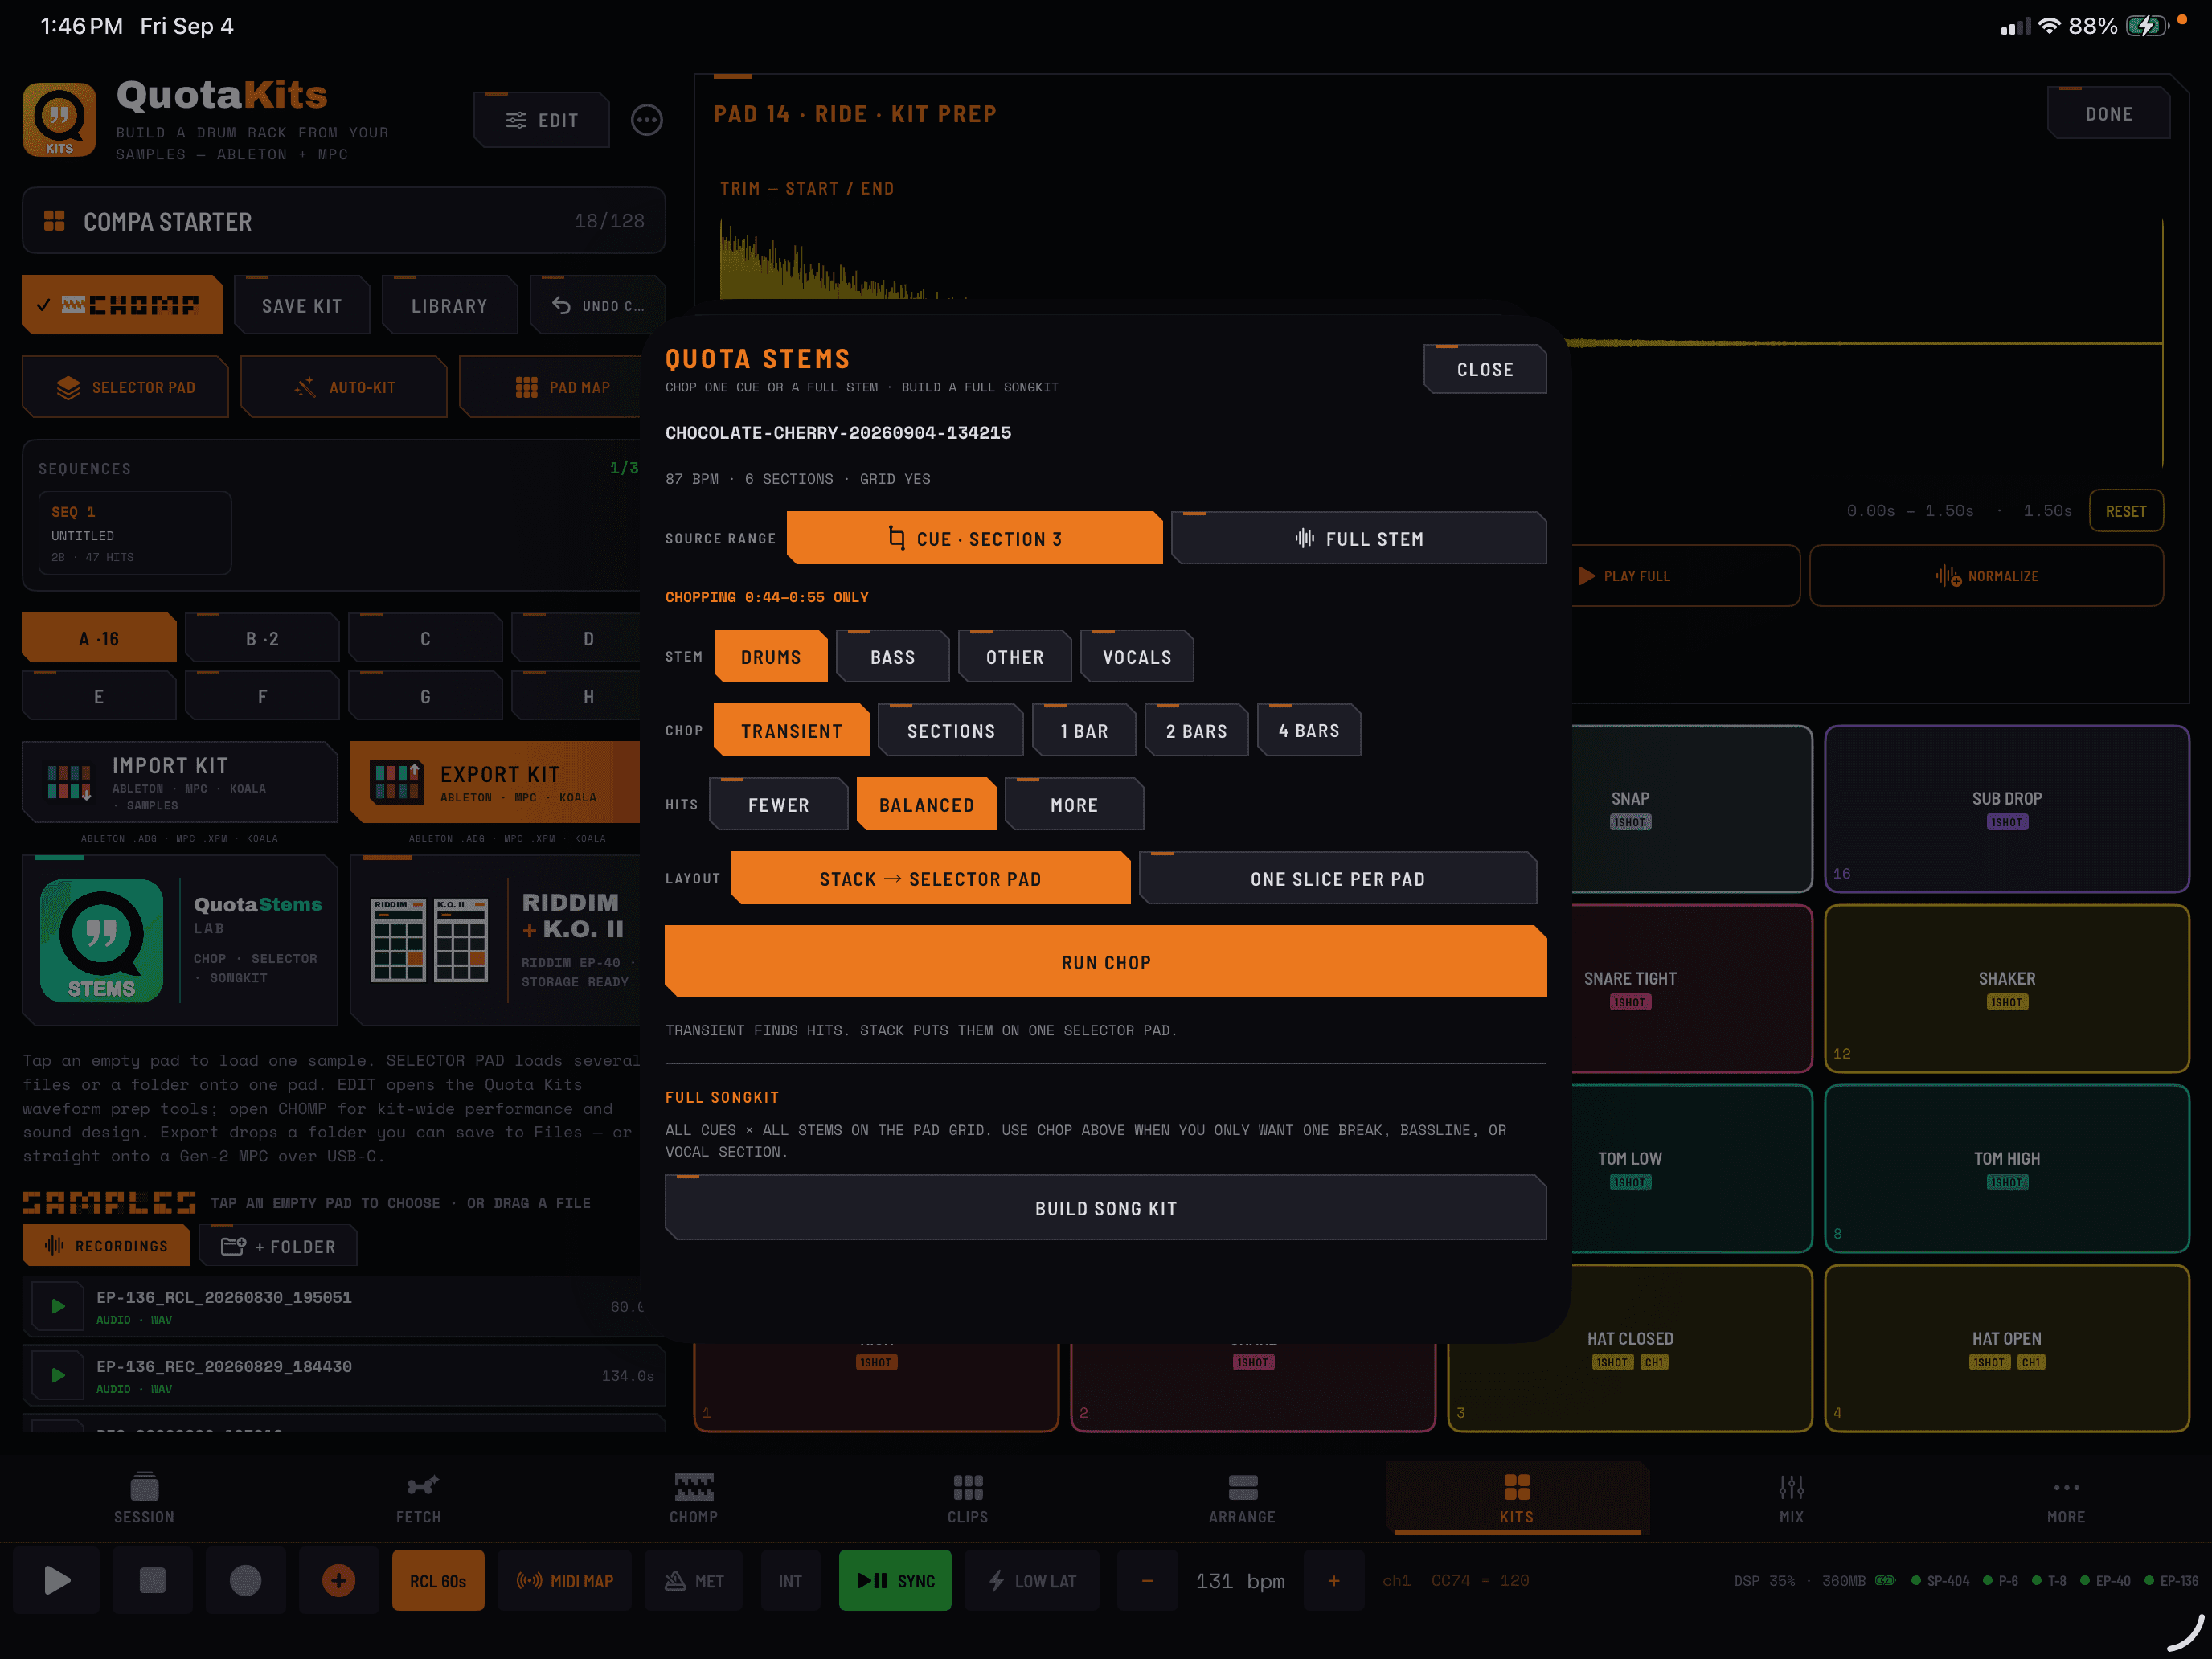Select Full Stem source range
Screen dimensions: 2212x1659
coord(1359,538)
